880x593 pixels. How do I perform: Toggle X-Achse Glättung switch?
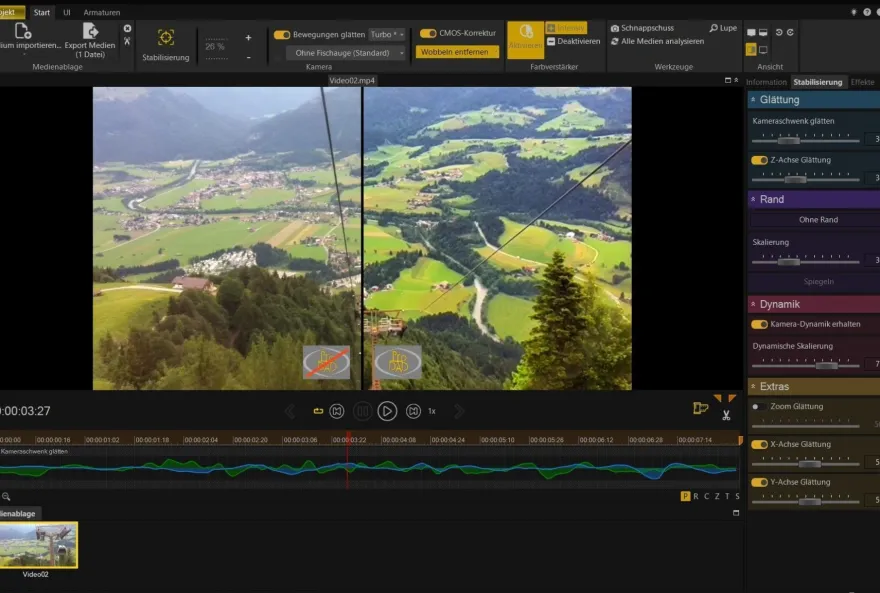pos(759,444)
